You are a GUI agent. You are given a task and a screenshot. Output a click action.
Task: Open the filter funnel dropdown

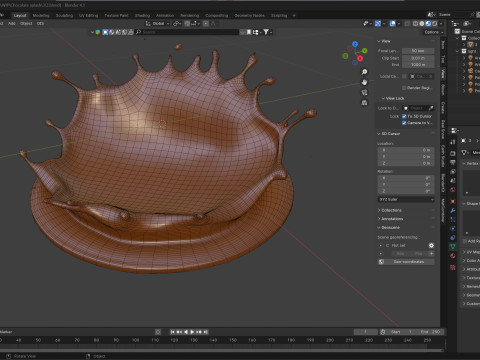pos(267,32)
